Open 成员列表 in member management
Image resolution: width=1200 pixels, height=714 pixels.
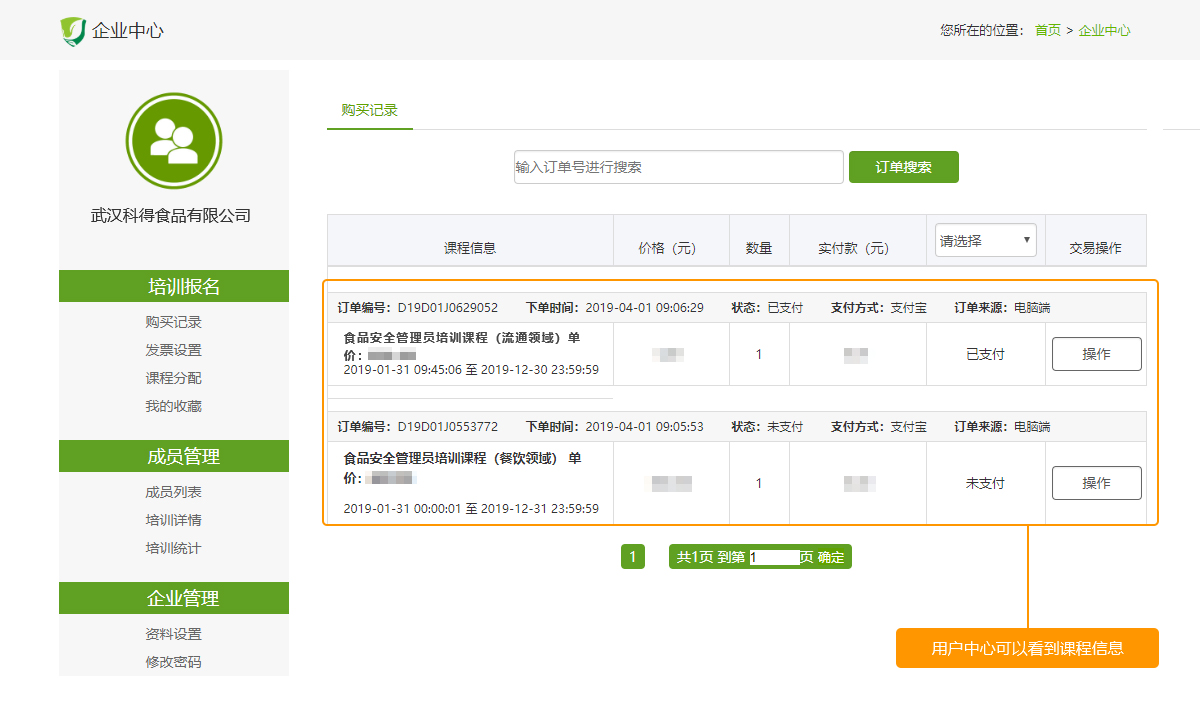[x=174, y=492]
